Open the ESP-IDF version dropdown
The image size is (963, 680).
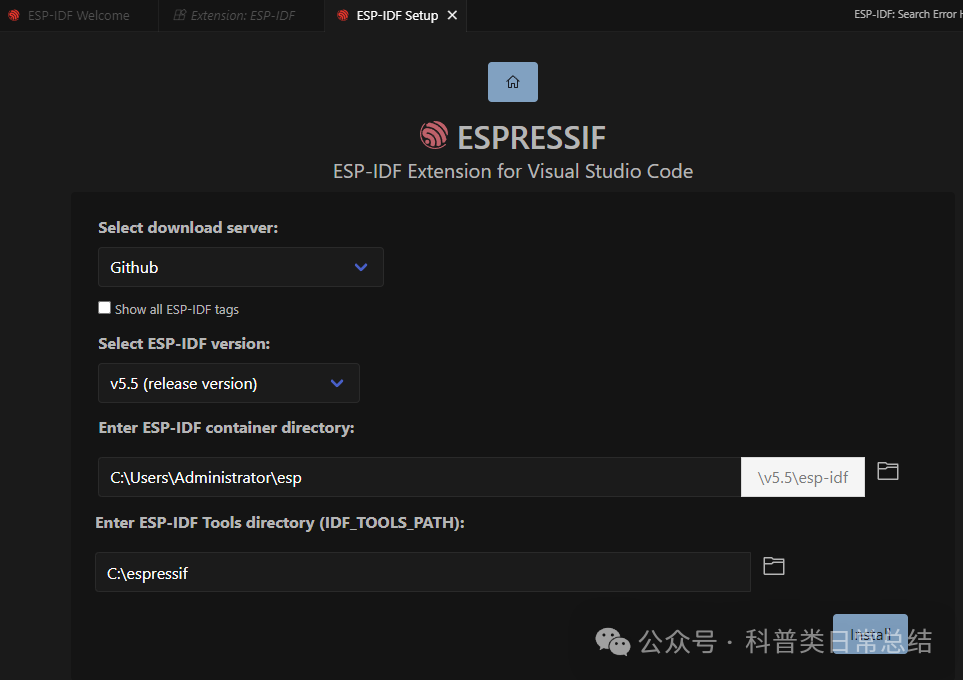coord(228,383)
